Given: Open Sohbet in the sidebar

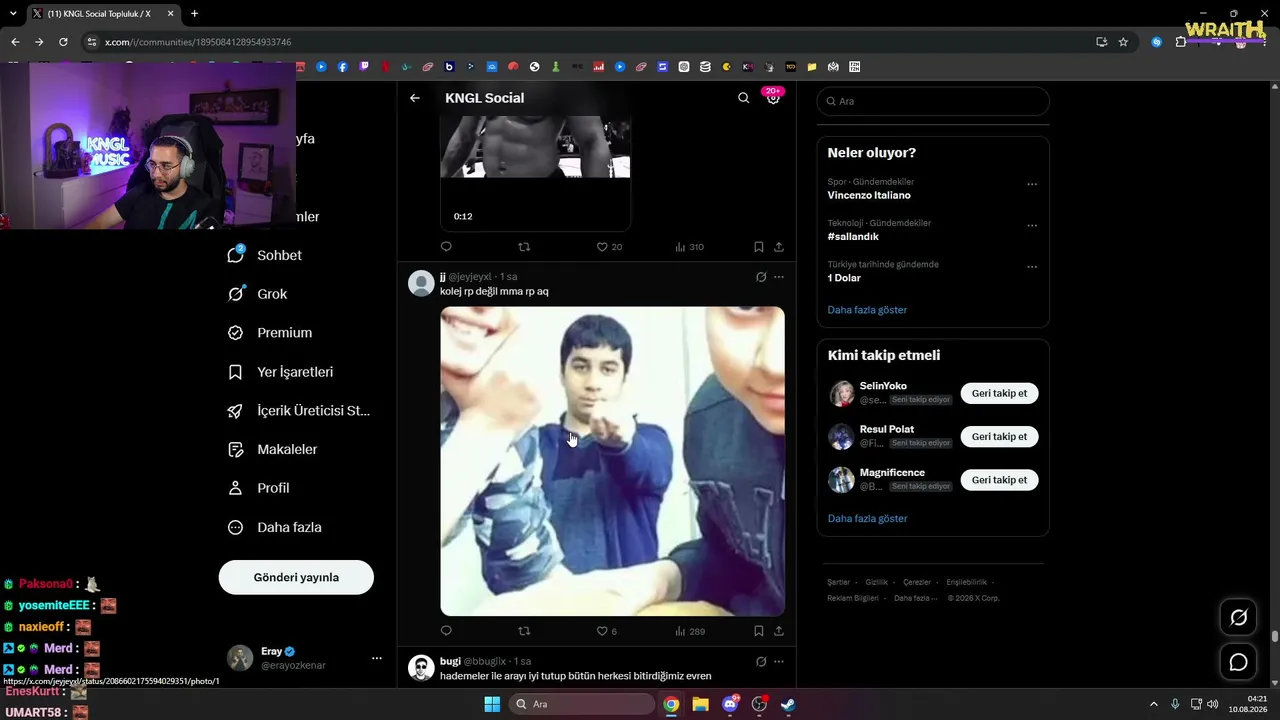Looking at the screenshot, I should tap(265, 255).
